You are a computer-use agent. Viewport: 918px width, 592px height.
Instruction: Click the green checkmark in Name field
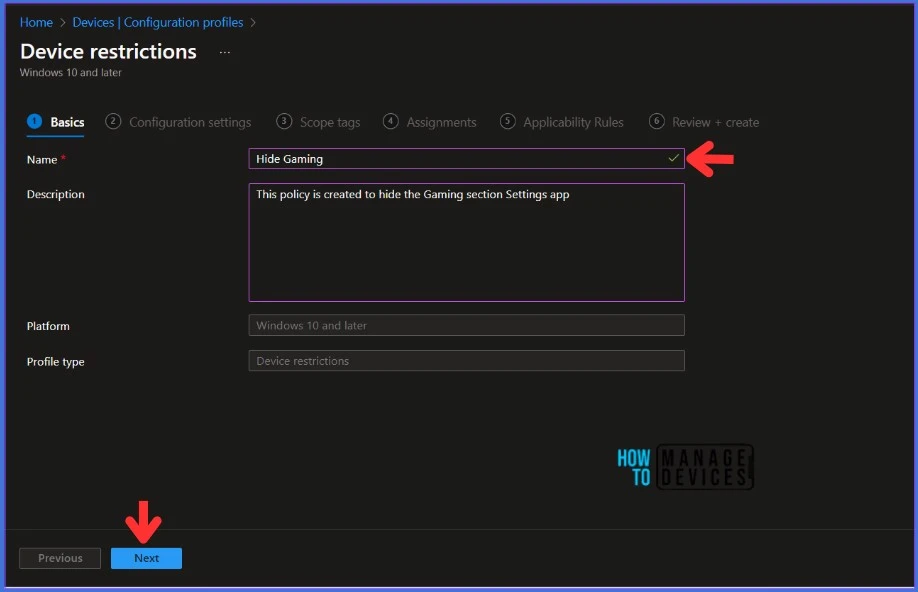coord(673,158)
